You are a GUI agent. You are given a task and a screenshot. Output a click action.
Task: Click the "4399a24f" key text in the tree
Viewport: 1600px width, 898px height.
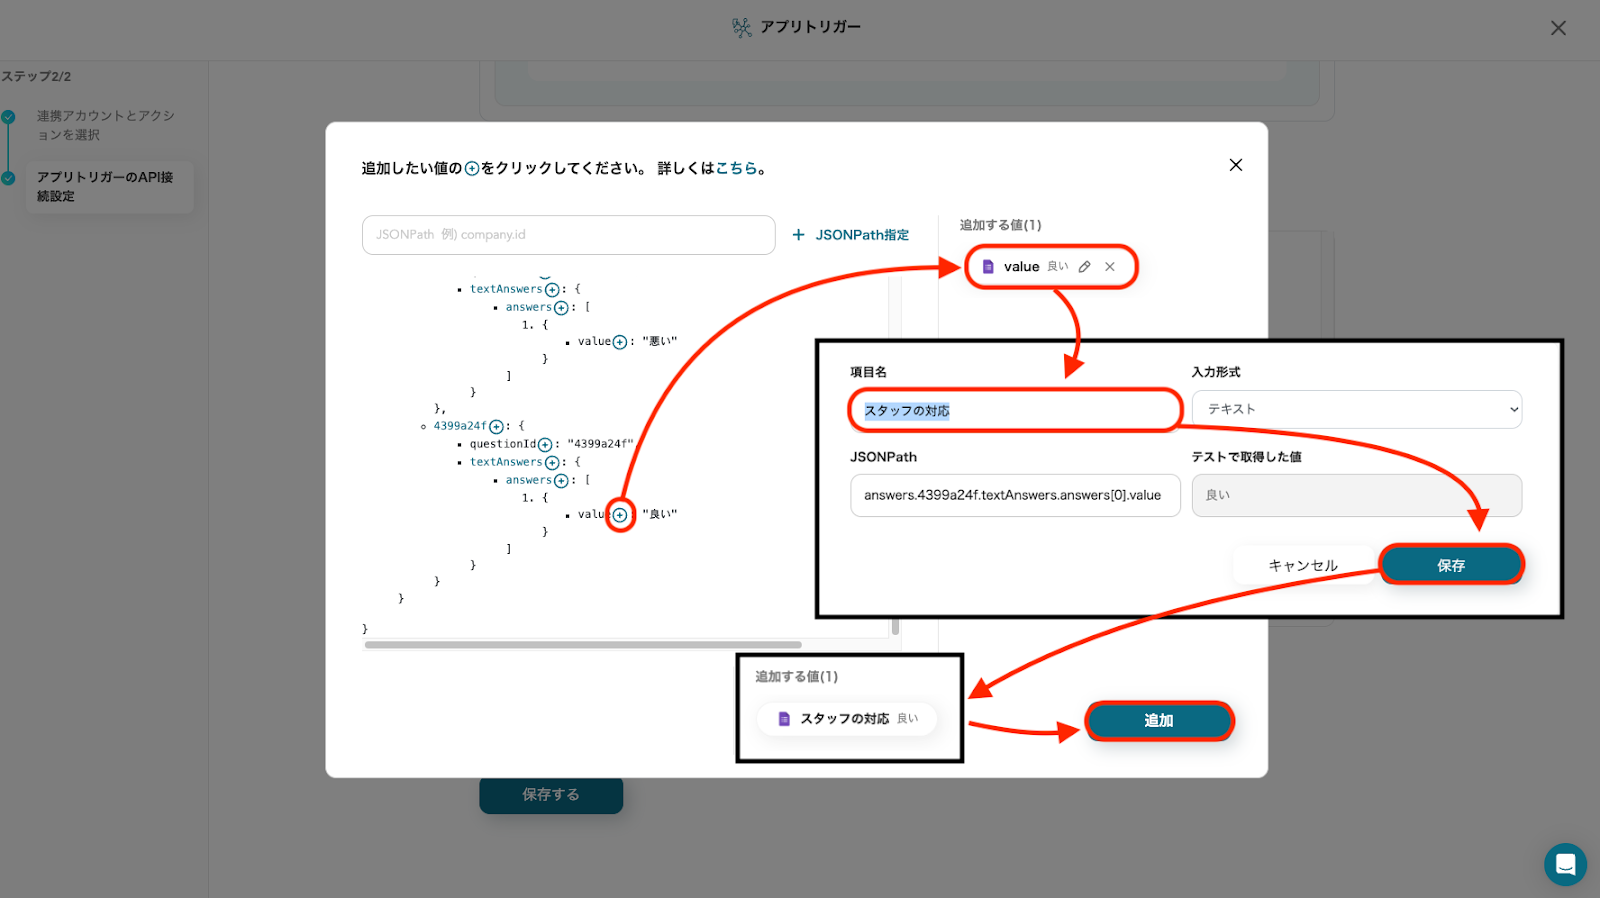coord(460,426)
